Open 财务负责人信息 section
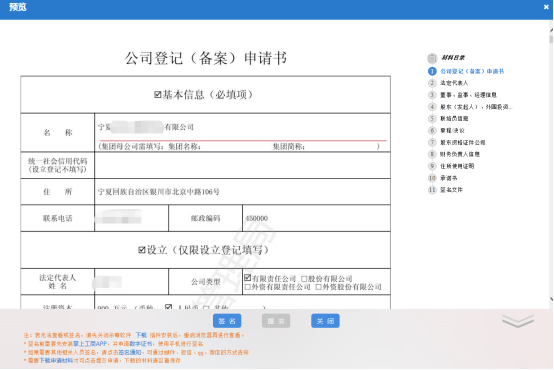Viewport: 554px width, 370px height. (460, 154)
